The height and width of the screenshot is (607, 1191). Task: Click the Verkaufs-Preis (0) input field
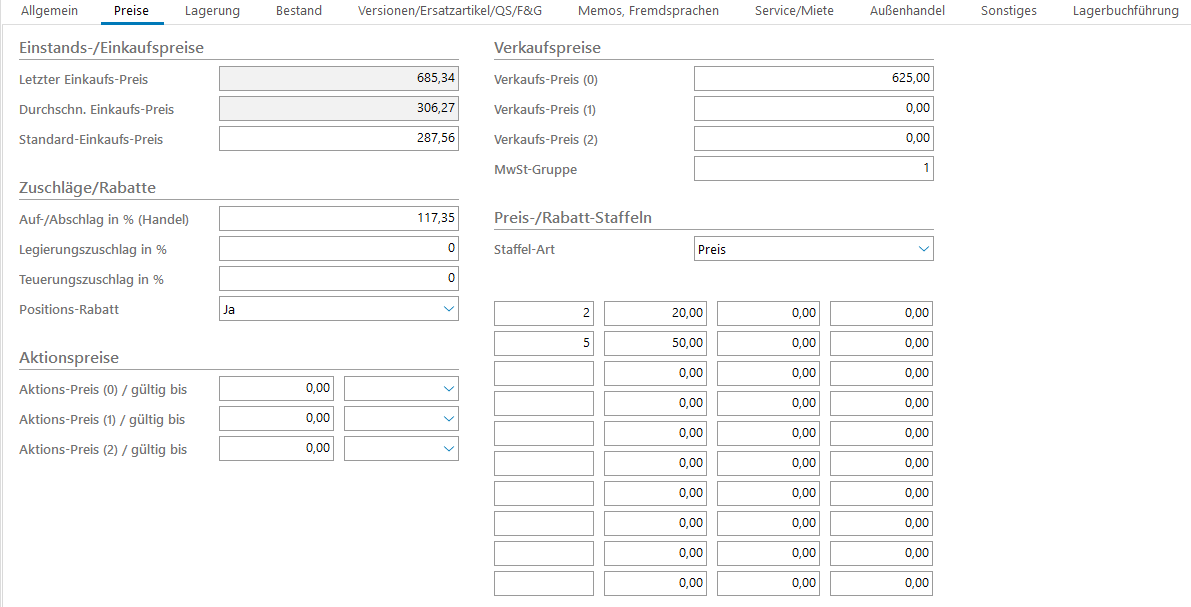click(813, 79)
